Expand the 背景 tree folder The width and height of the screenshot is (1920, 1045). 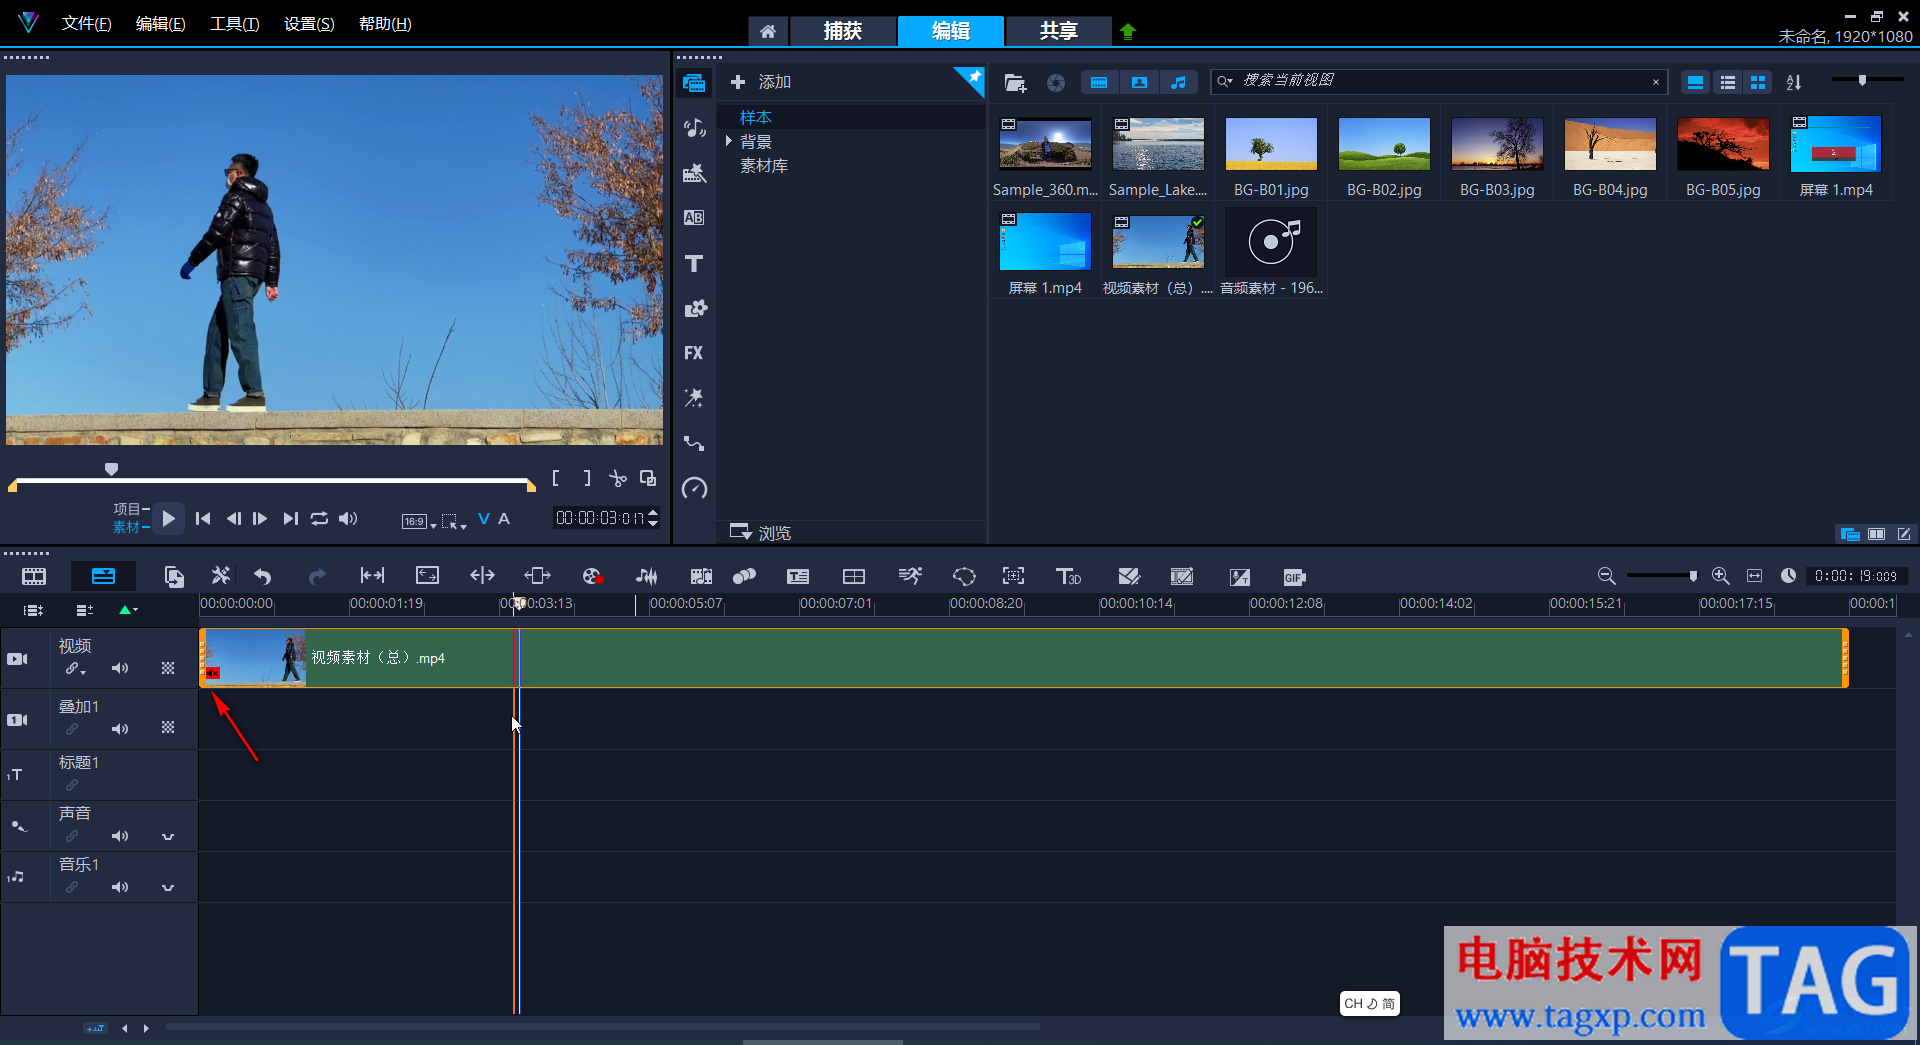pyautogui.click(x=729, y=141)
